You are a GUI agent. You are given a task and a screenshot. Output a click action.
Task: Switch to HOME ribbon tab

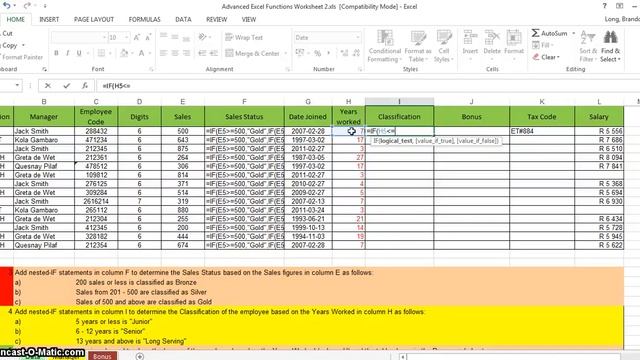click(x=16, y=19)
